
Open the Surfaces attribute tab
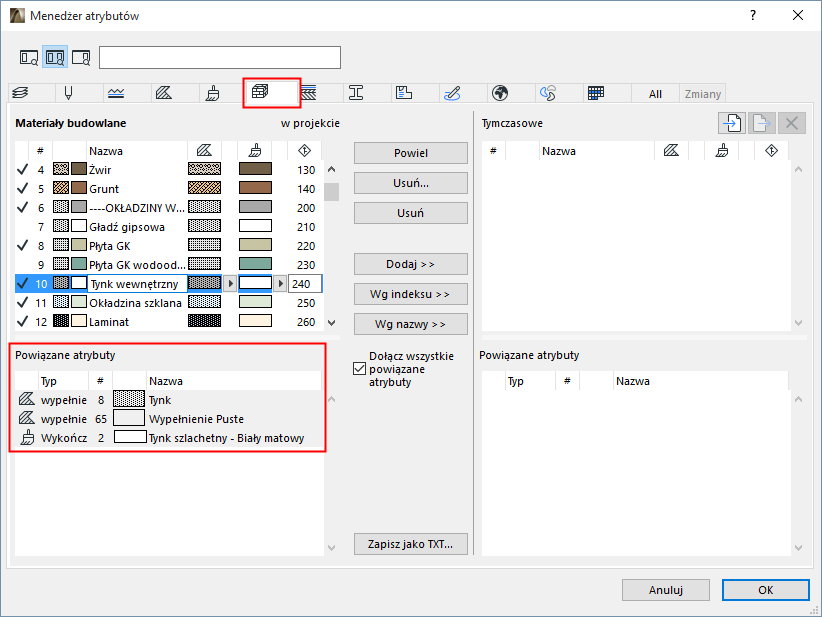point(212,93)
